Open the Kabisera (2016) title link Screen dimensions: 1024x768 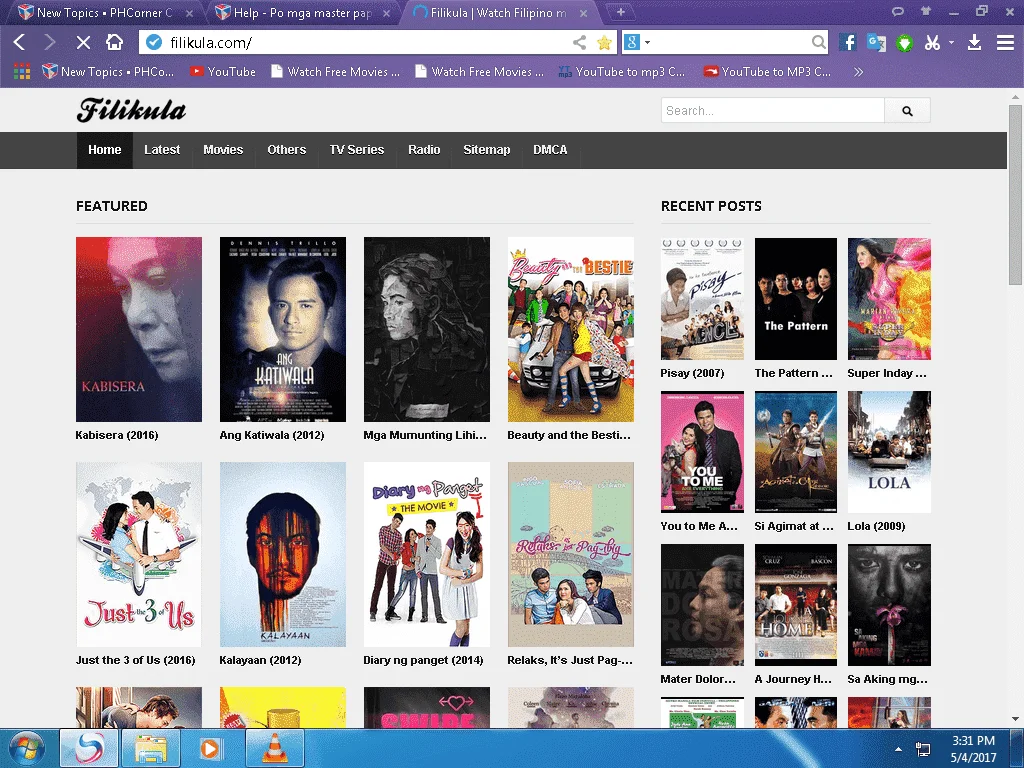(x=117, y=436)
